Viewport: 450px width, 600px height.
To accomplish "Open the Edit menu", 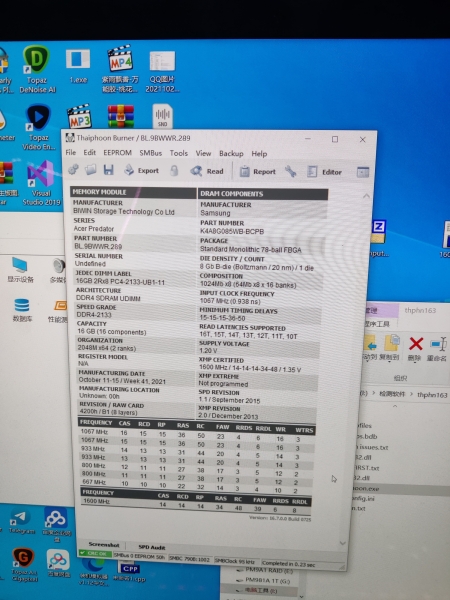I will click(x=90, y=152).
